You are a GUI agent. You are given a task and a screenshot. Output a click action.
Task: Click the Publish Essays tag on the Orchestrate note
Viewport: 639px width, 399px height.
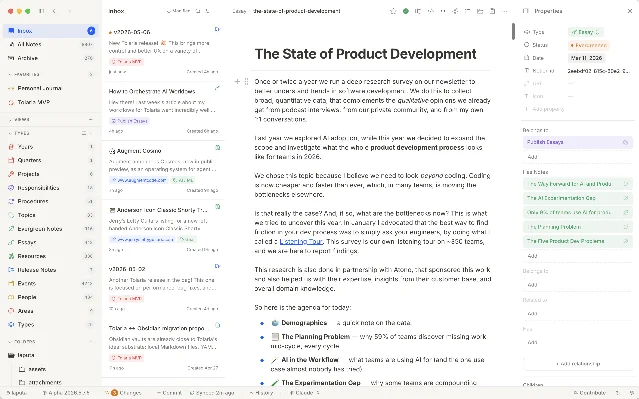tap(129, 121)
